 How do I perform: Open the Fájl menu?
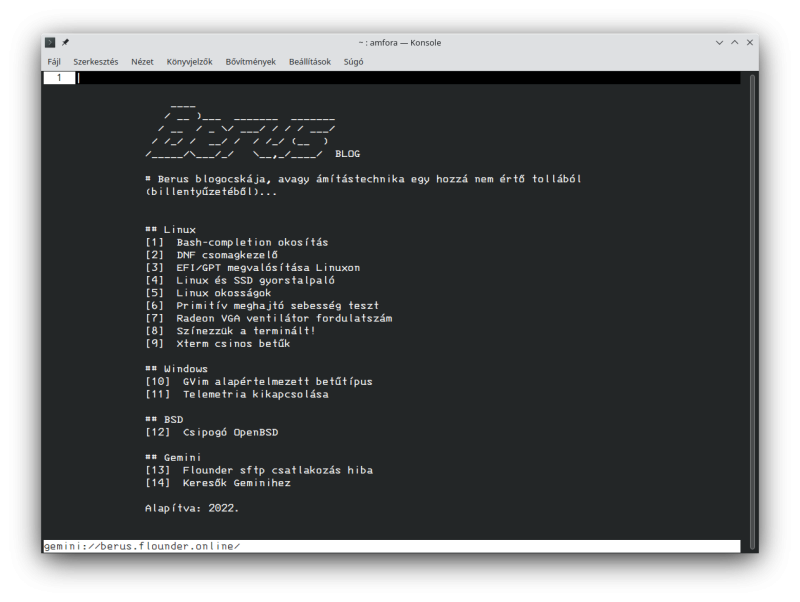pyautogui.click(x=54, y=62)
